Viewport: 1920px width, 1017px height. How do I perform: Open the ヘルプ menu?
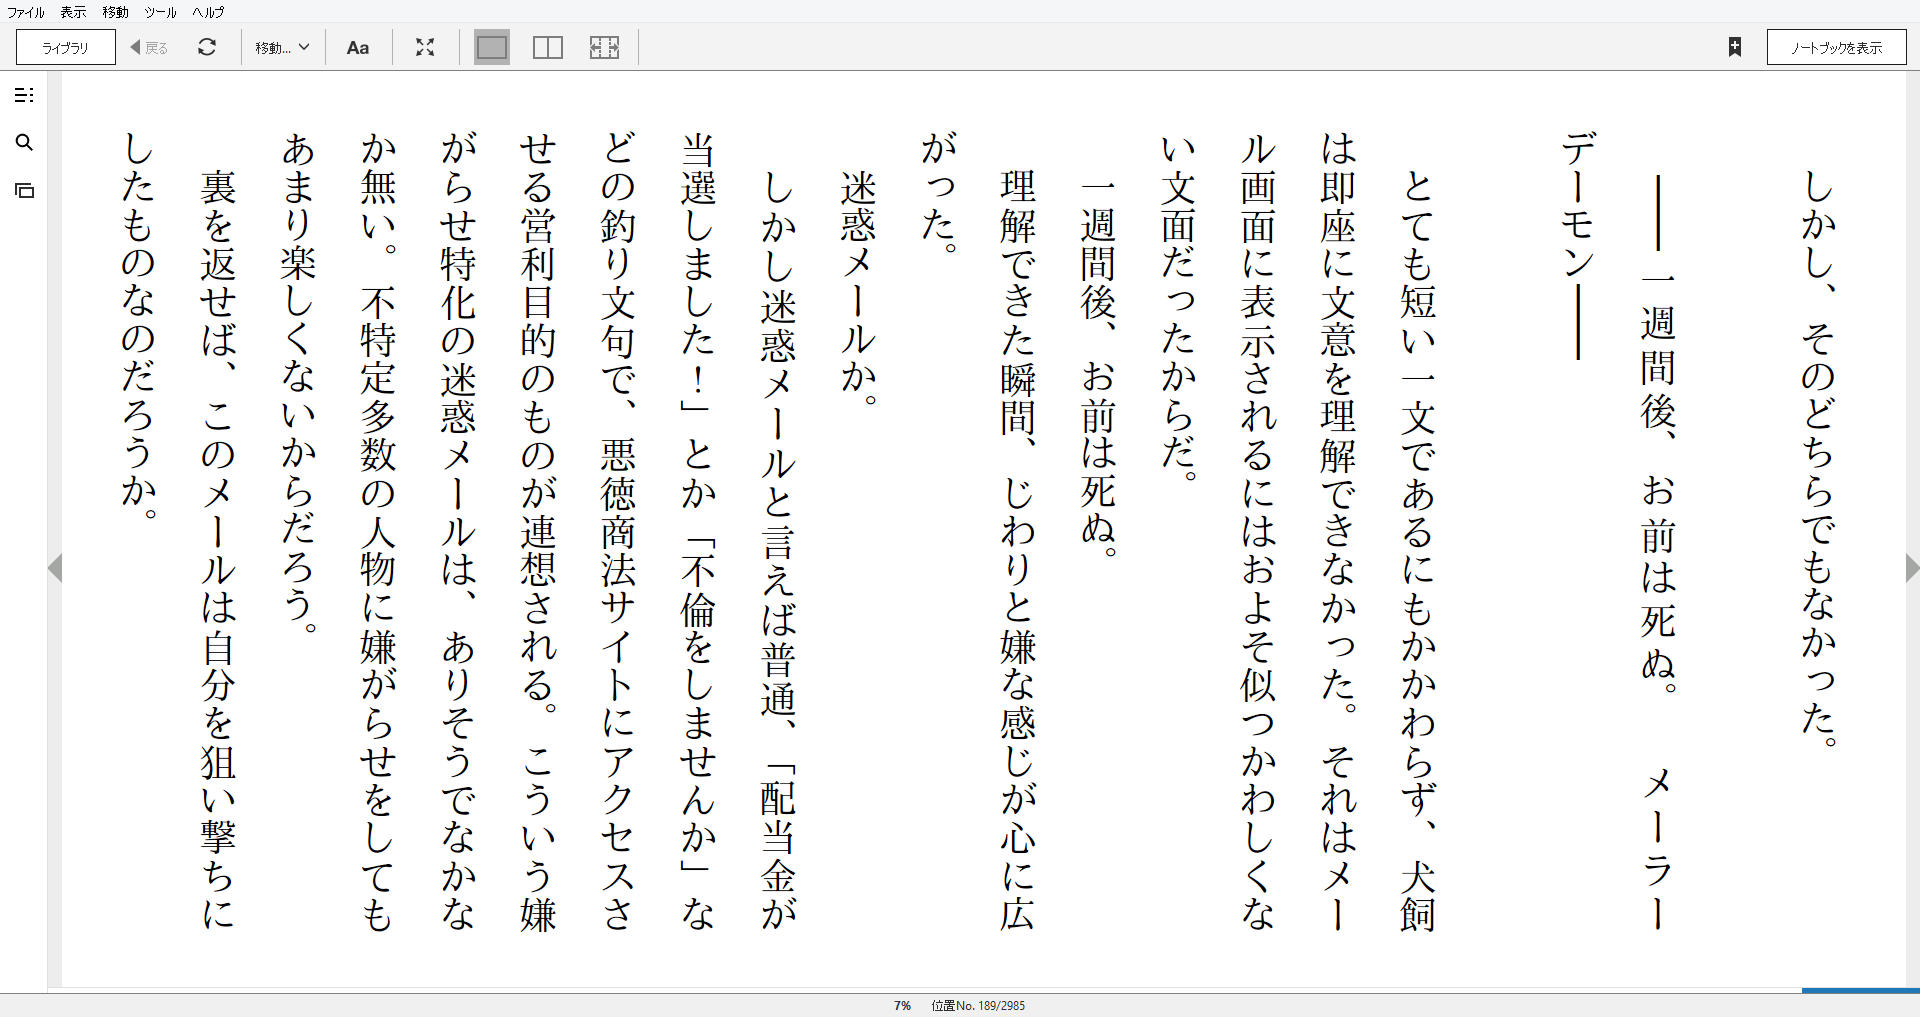tap(208, 12)
